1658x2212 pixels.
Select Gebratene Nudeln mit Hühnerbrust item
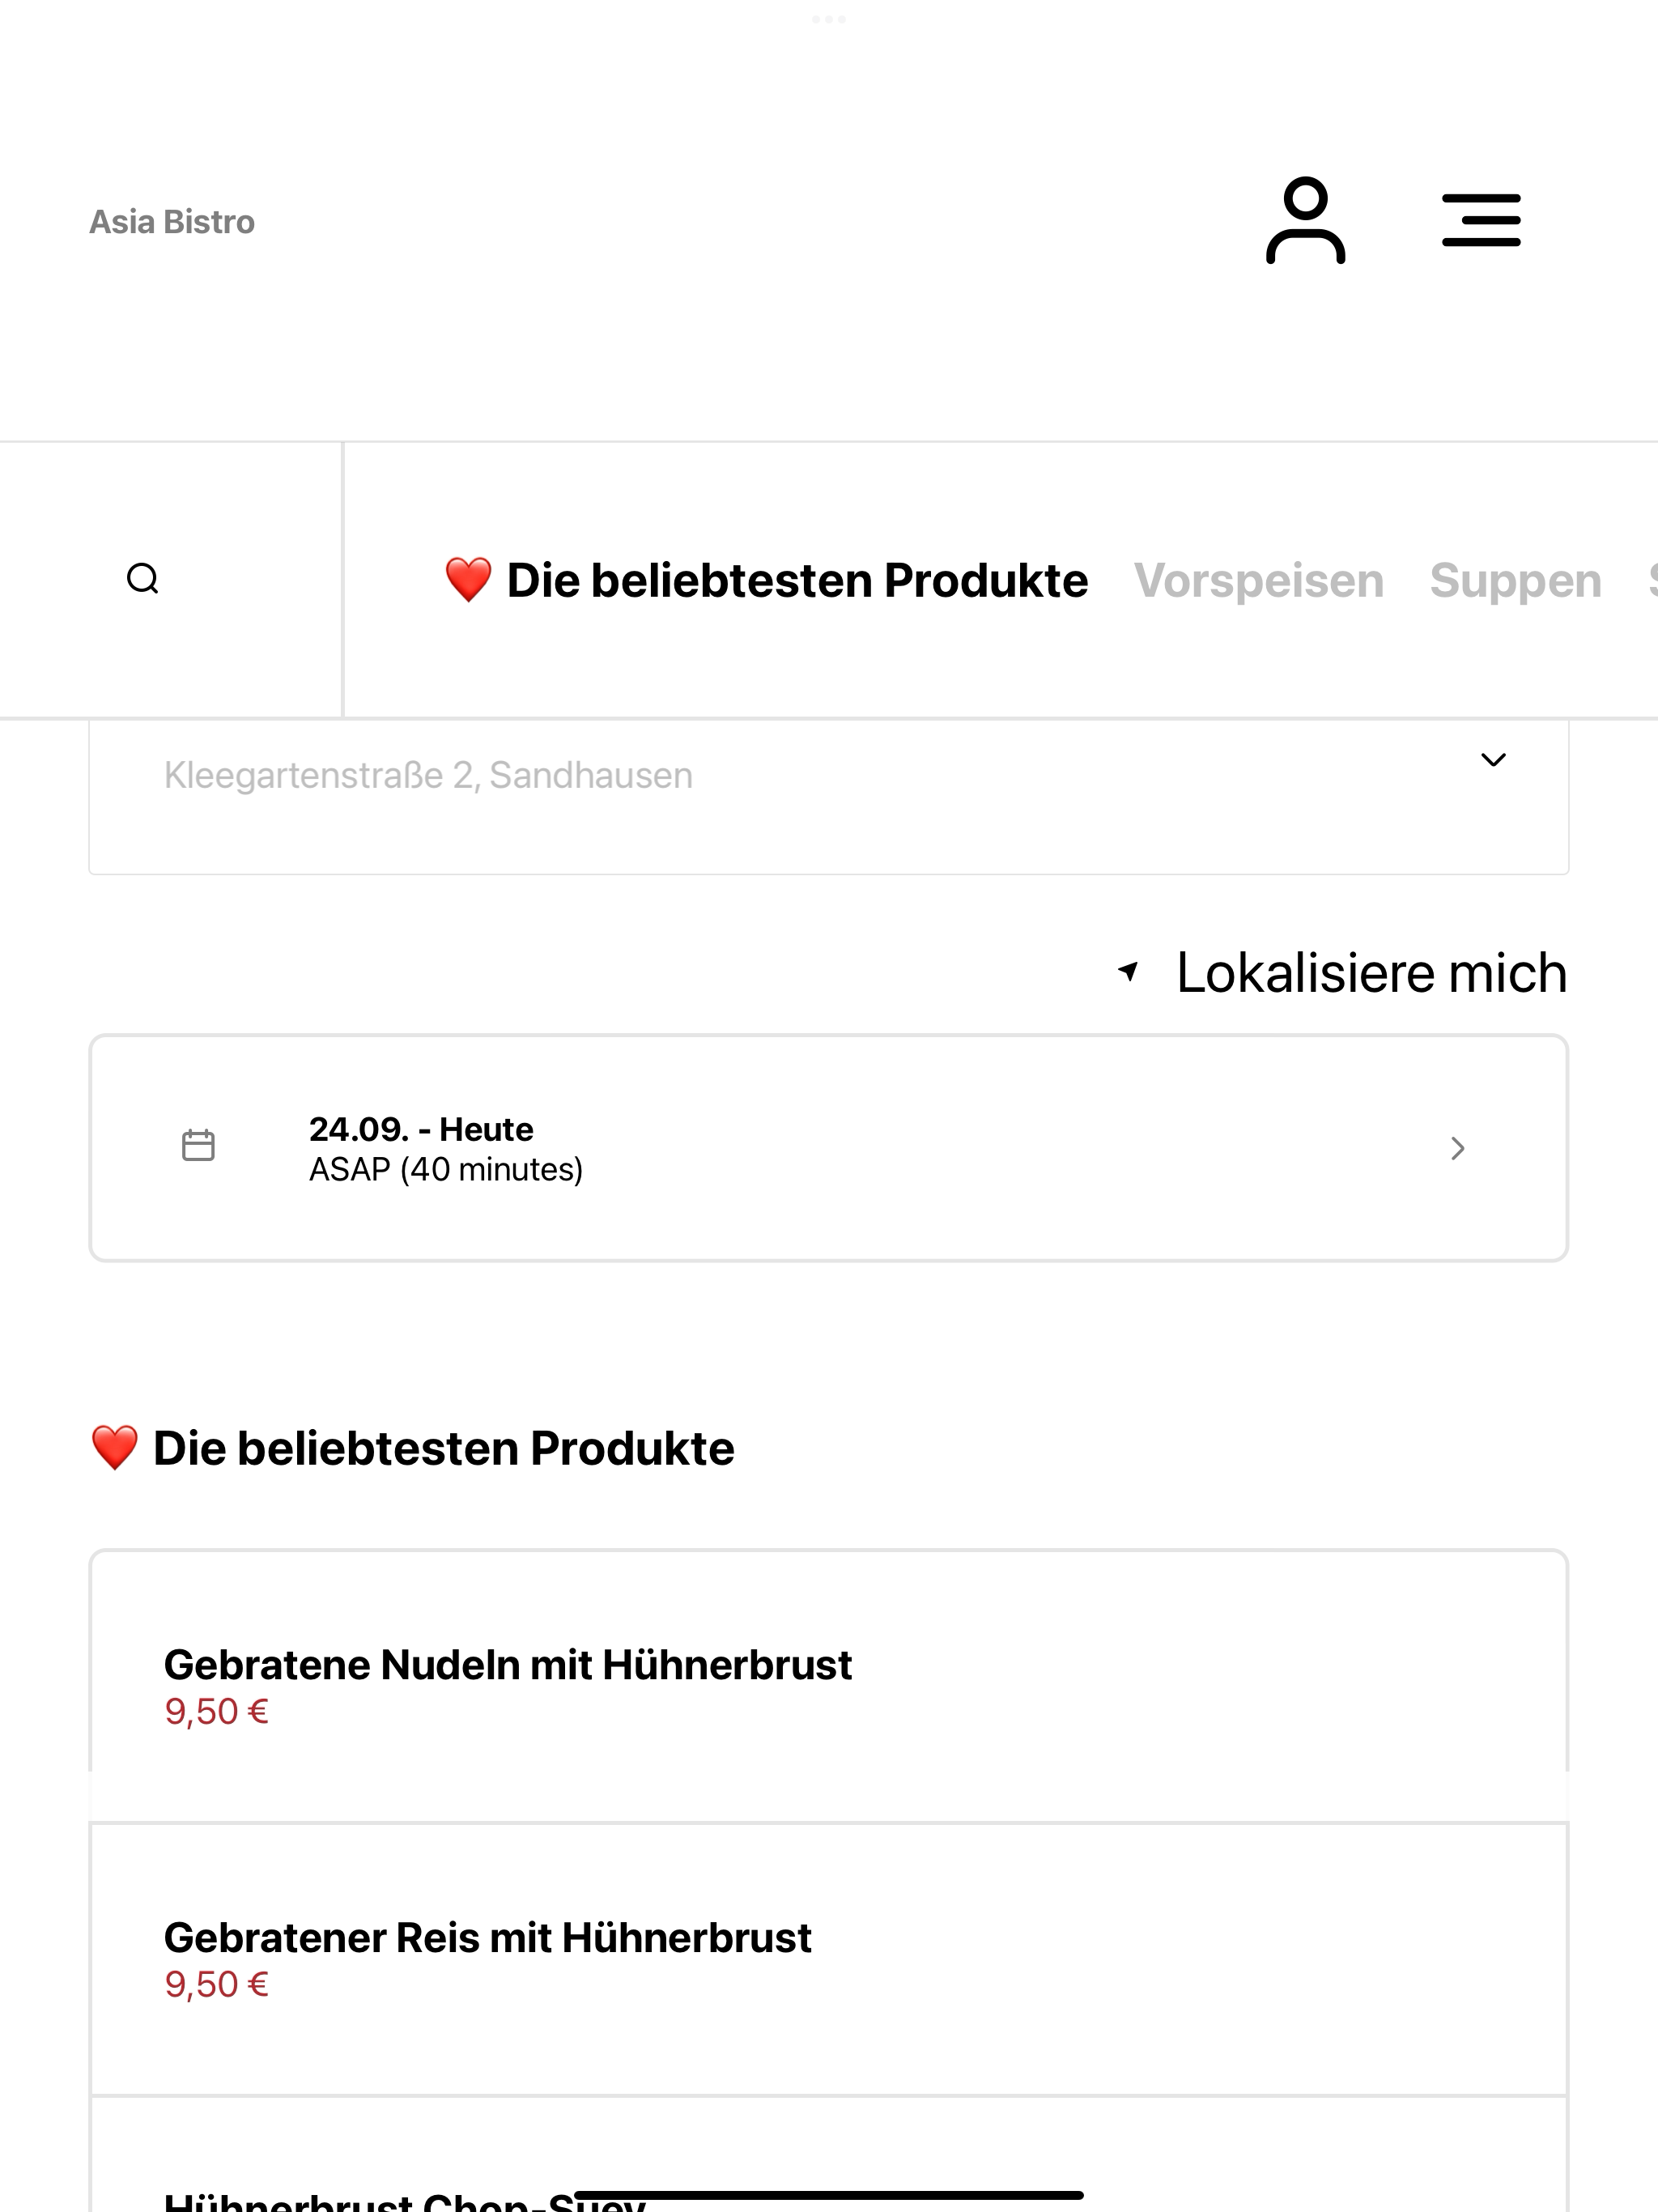pyautogui.click(x=829, y=1686)
